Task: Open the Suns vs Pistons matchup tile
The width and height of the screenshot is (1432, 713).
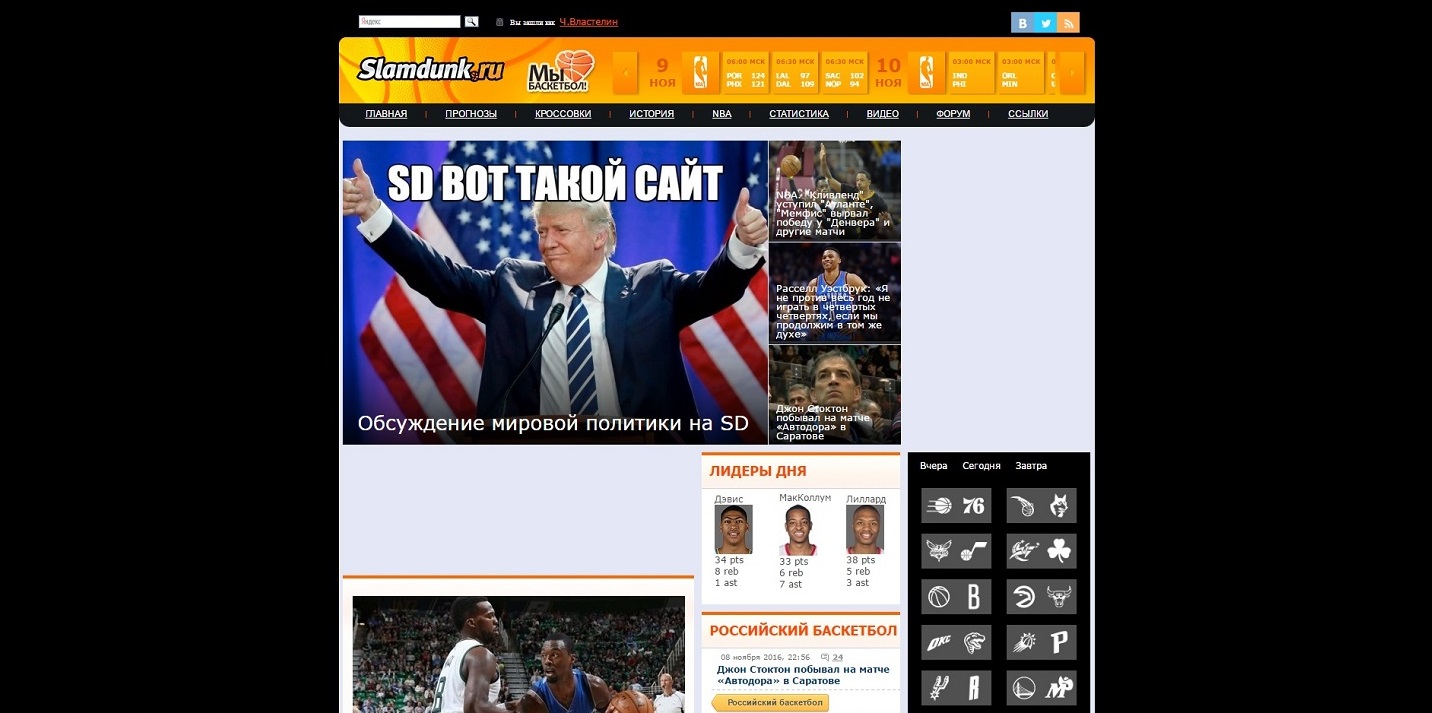Action: (x=1041, y=643)
